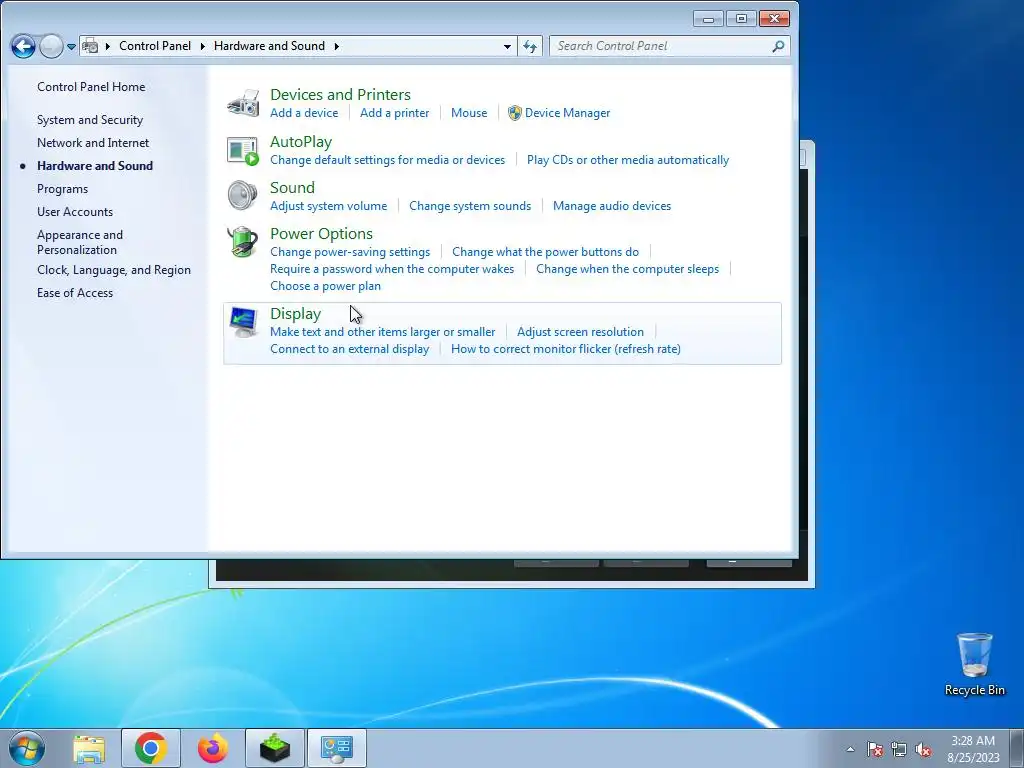Click Control Panel in the breadcrumb
Screen dimensions: 1024x768
point(155,46)
